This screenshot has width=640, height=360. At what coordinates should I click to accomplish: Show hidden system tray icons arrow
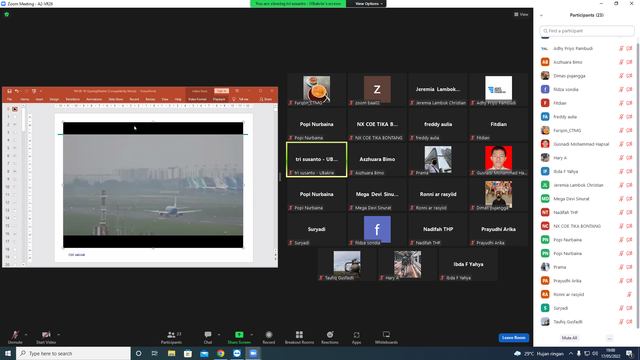click(x=571, y=353)
